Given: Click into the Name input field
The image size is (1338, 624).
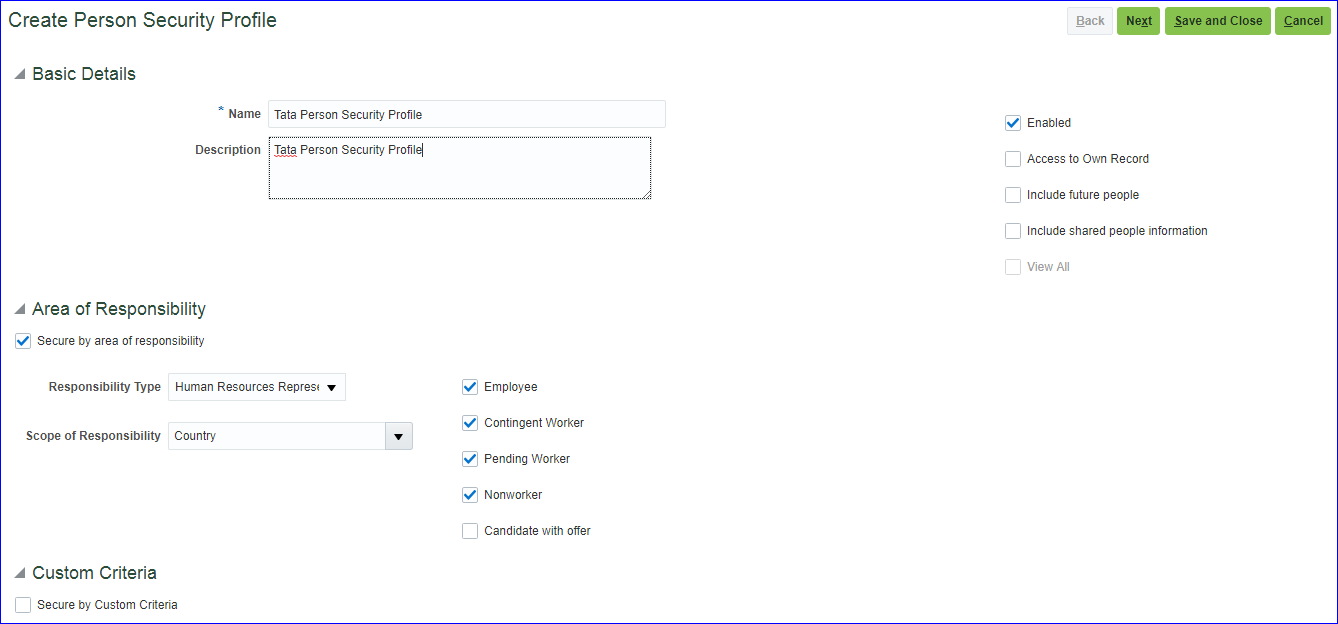Looking at the screenshot, I should point(466,115).
